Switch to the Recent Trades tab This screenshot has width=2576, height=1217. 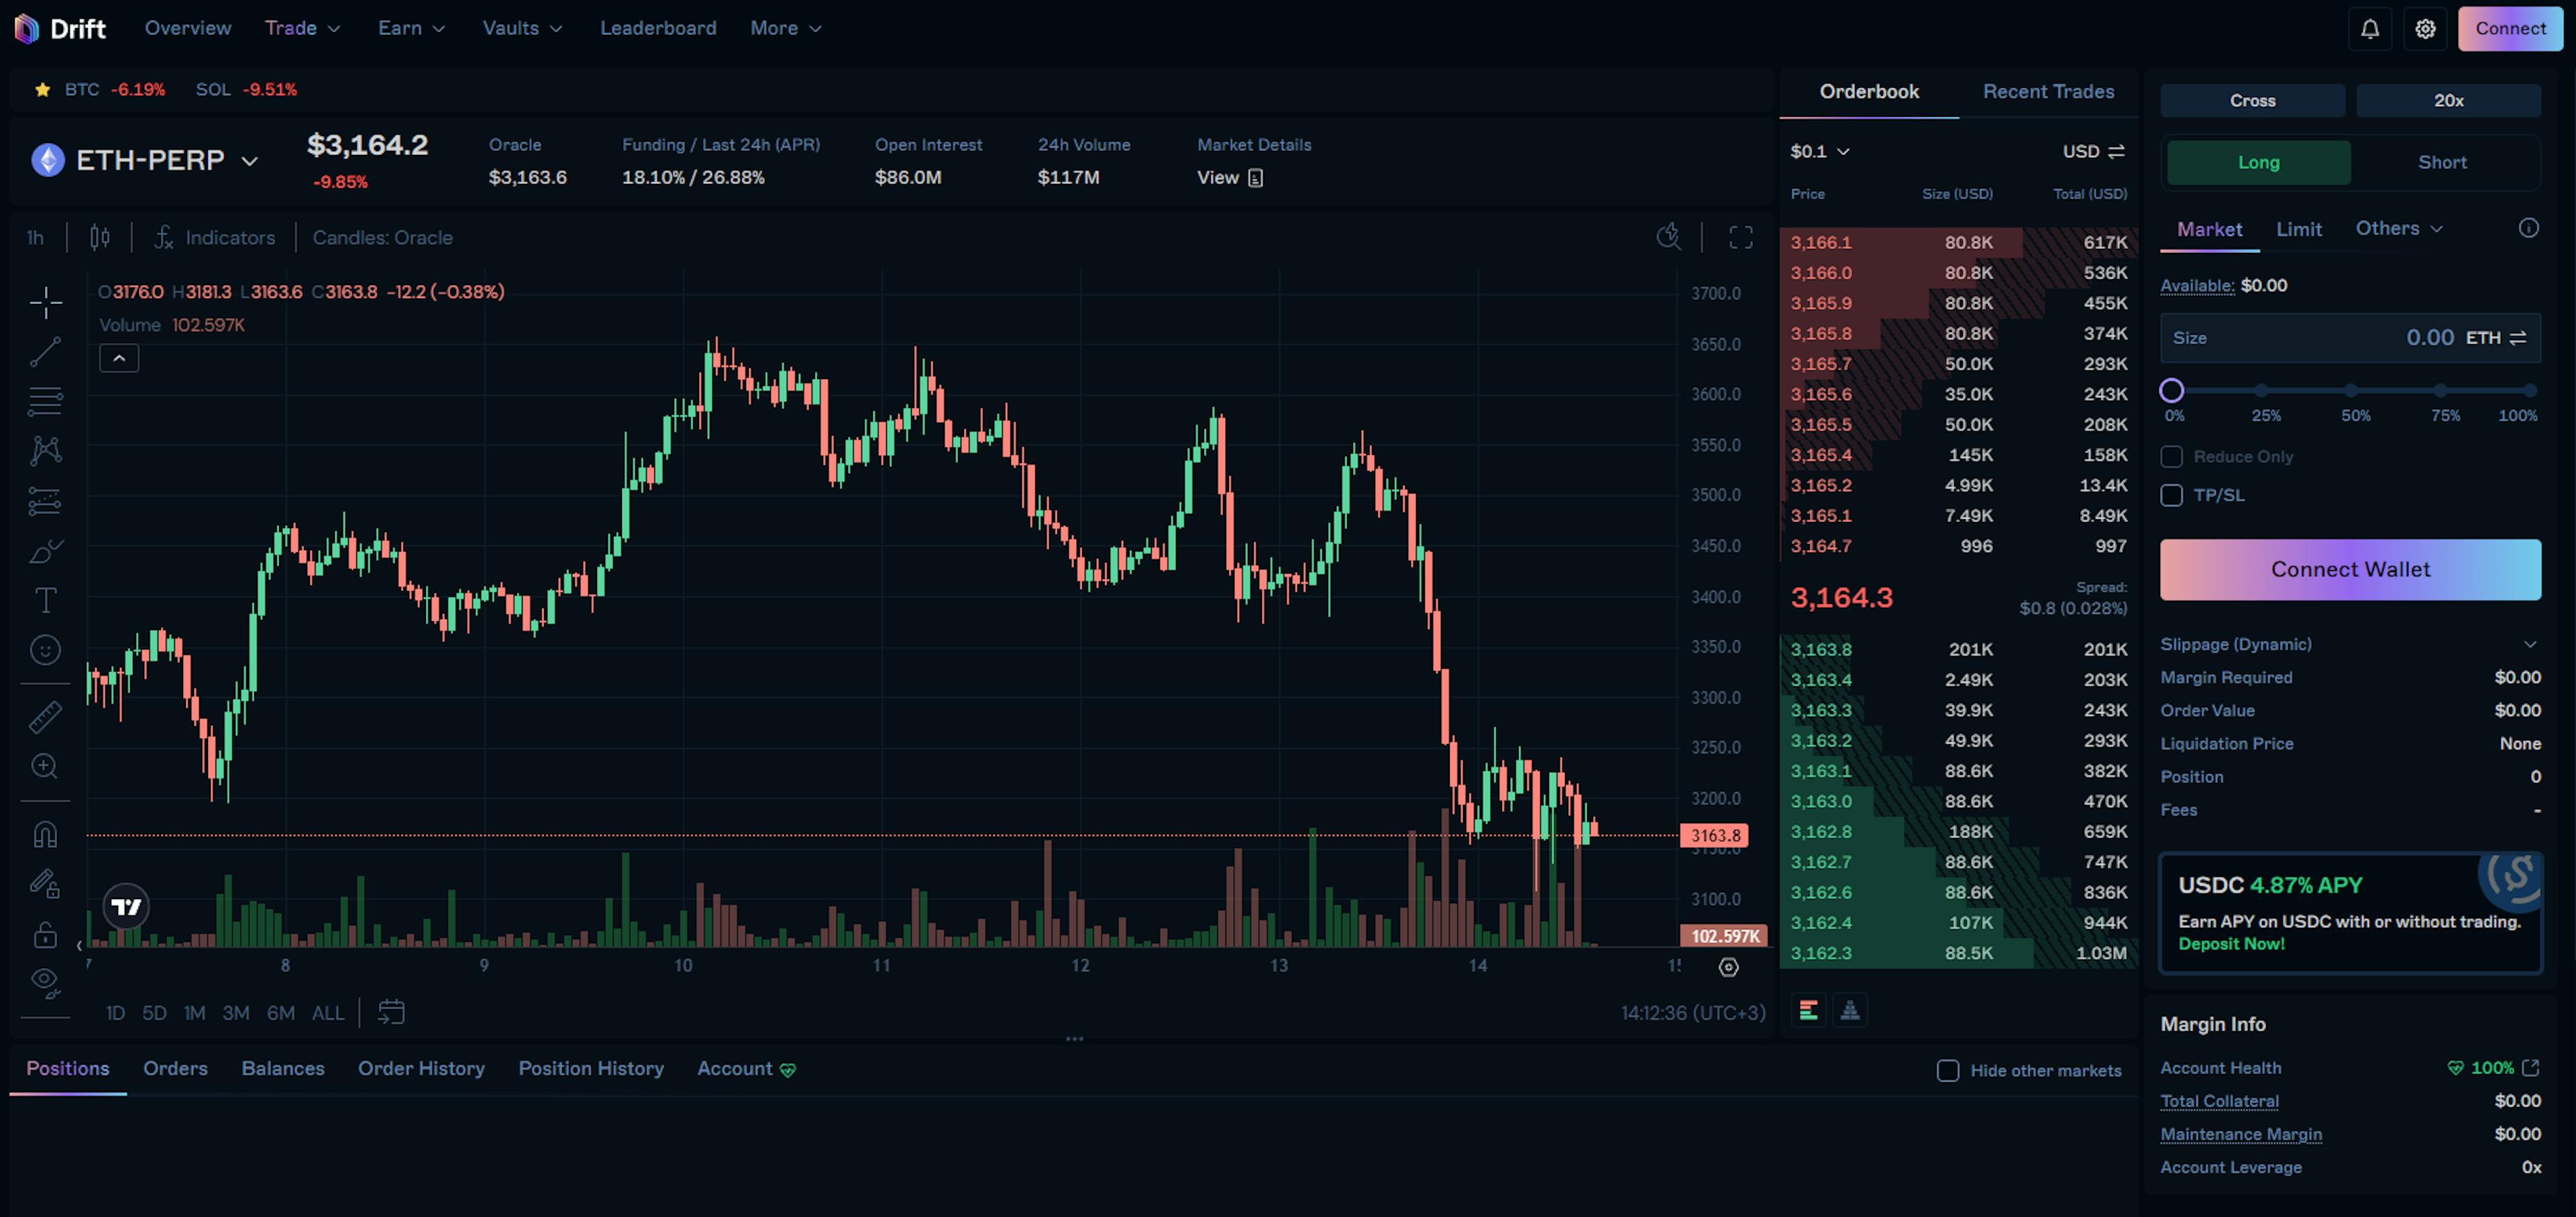tap(2048, 91)
